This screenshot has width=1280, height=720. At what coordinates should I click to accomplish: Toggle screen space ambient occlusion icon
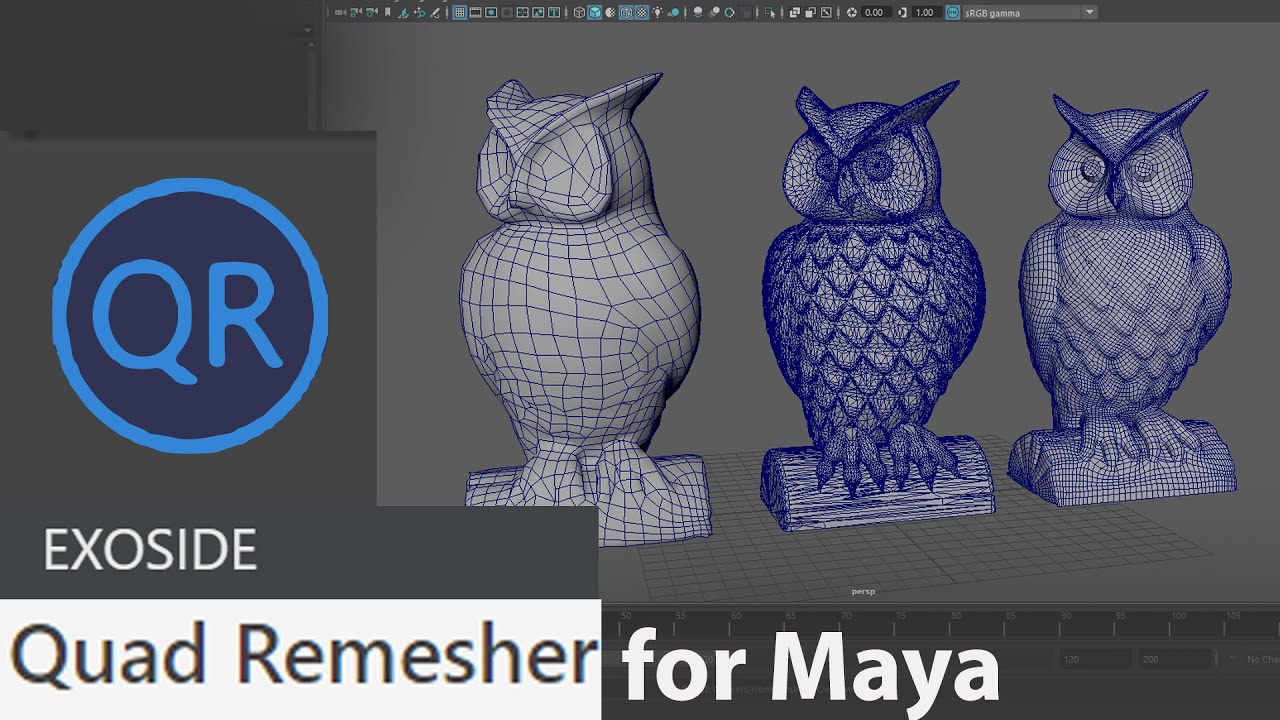click(698, 13)
